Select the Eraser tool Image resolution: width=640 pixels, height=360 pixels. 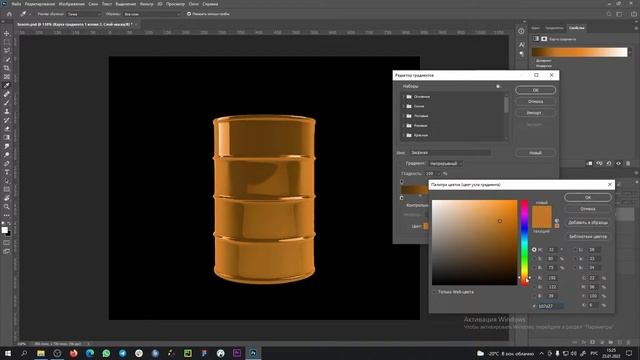click(7, 129)
